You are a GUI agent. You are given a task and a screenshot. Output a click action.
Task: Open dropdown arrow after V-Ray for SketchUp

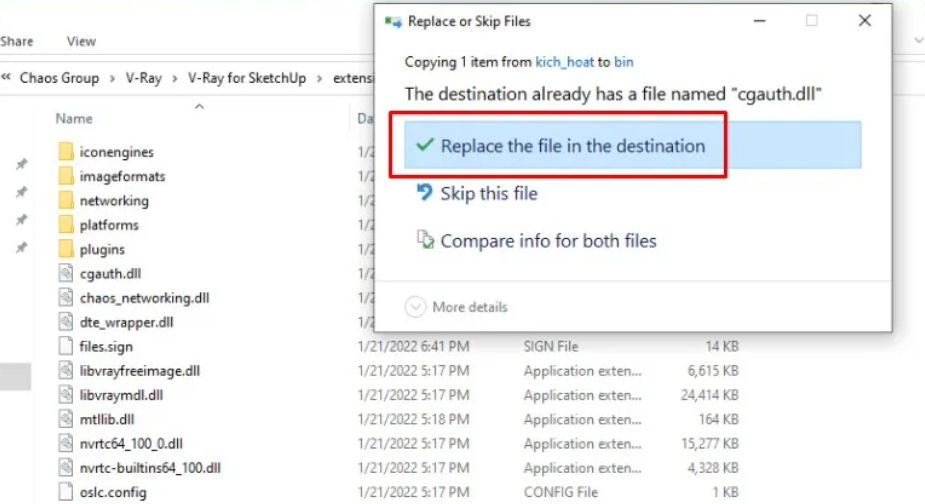coord(322,78)
